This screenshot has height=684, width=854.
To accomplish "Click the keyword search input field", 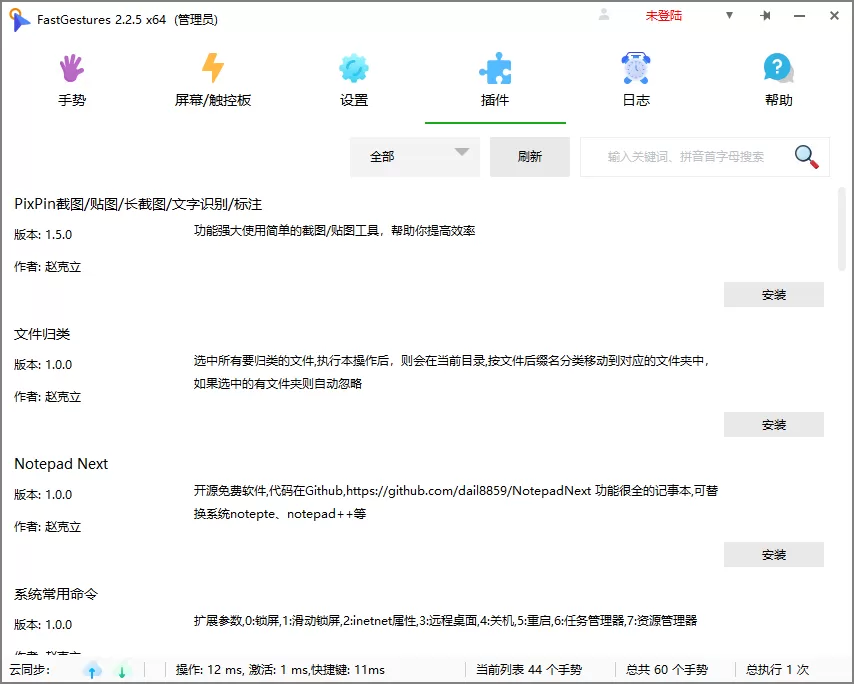I will [690, 157].
